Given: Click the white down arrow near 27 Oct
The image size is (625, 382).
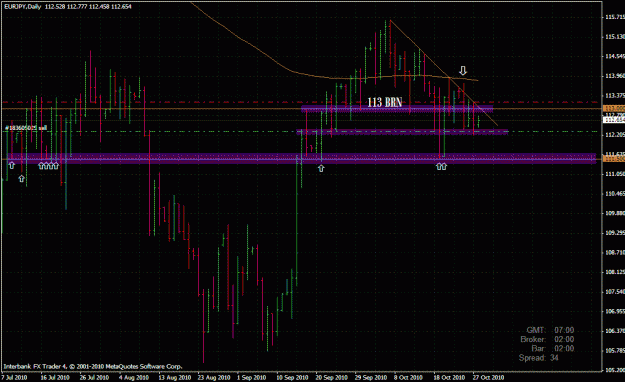Looking at the screenshot, I should click(462, 71).
